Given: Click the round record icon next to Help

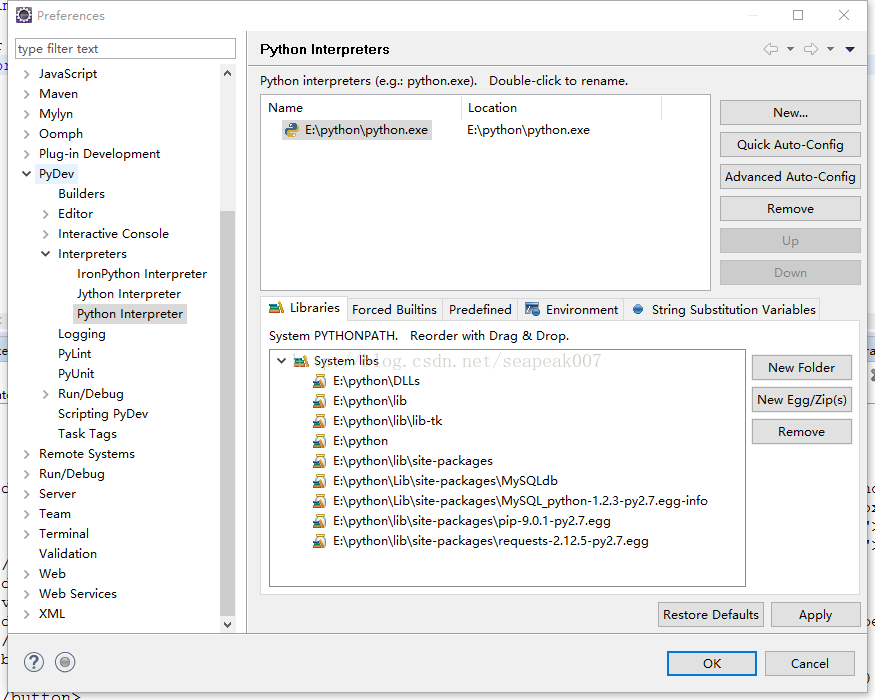Looking at the screenshot, I should click(65, 662).
